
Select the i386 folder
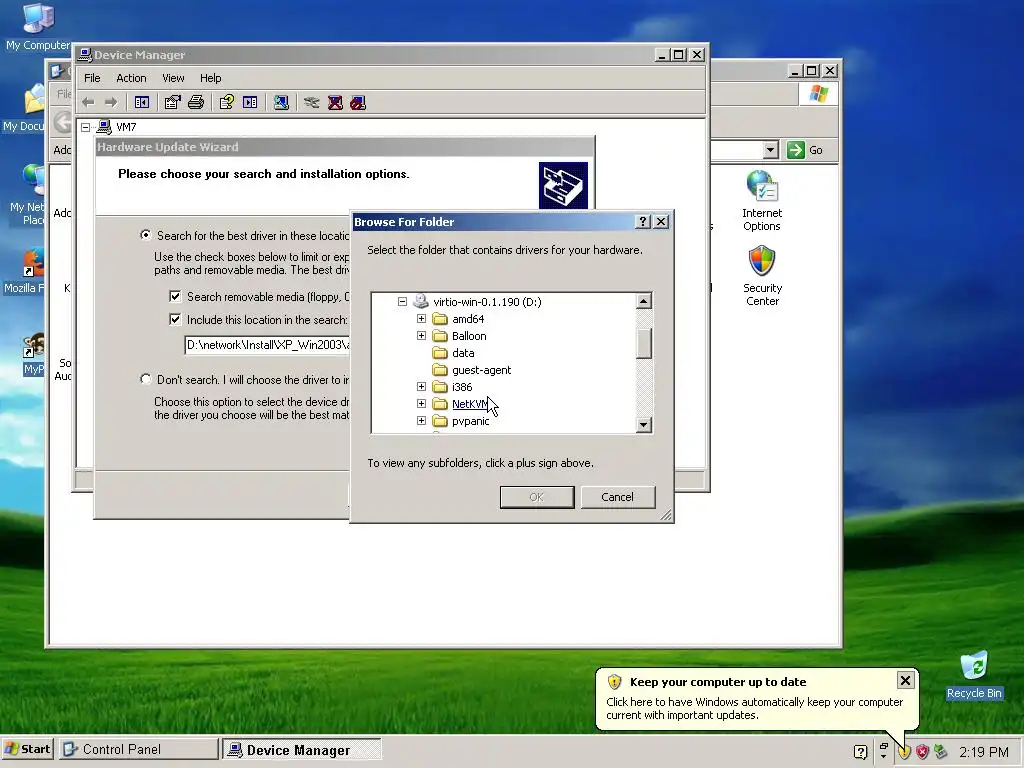point(462,387)
